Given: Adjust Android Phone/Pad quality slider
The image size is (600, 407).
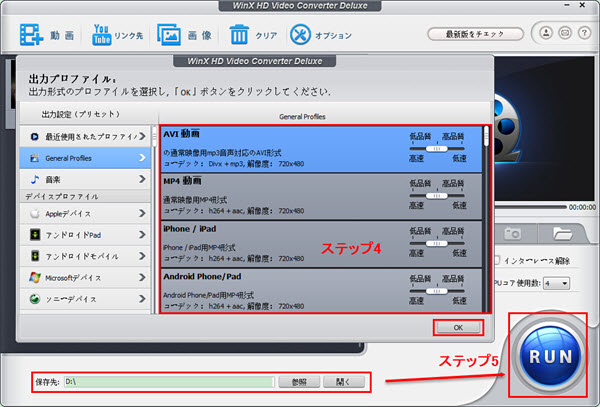Looking at the screenshot, I should point(437,291).
